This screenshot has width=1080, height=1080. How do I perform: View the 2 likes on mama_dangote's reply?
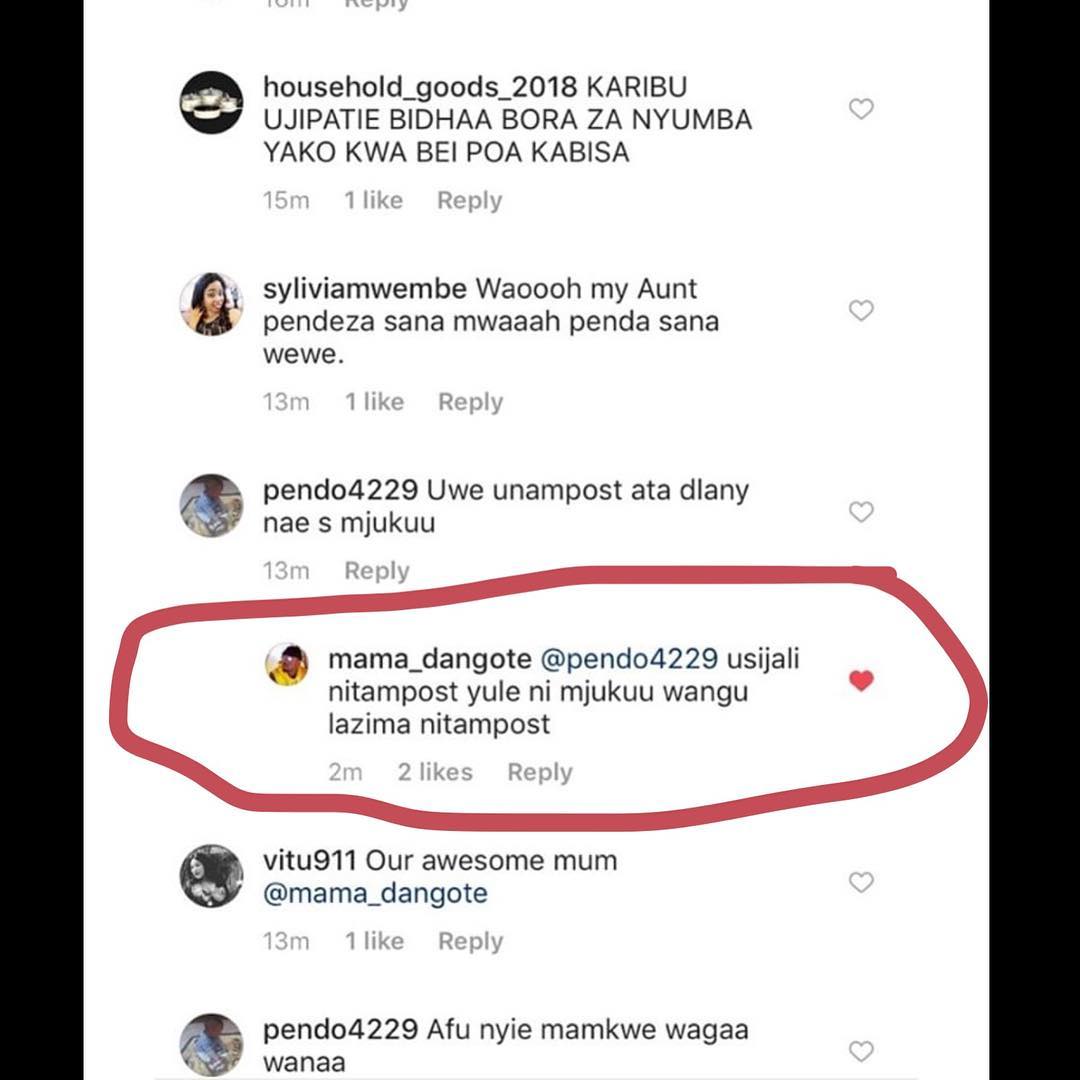(435, 772)
